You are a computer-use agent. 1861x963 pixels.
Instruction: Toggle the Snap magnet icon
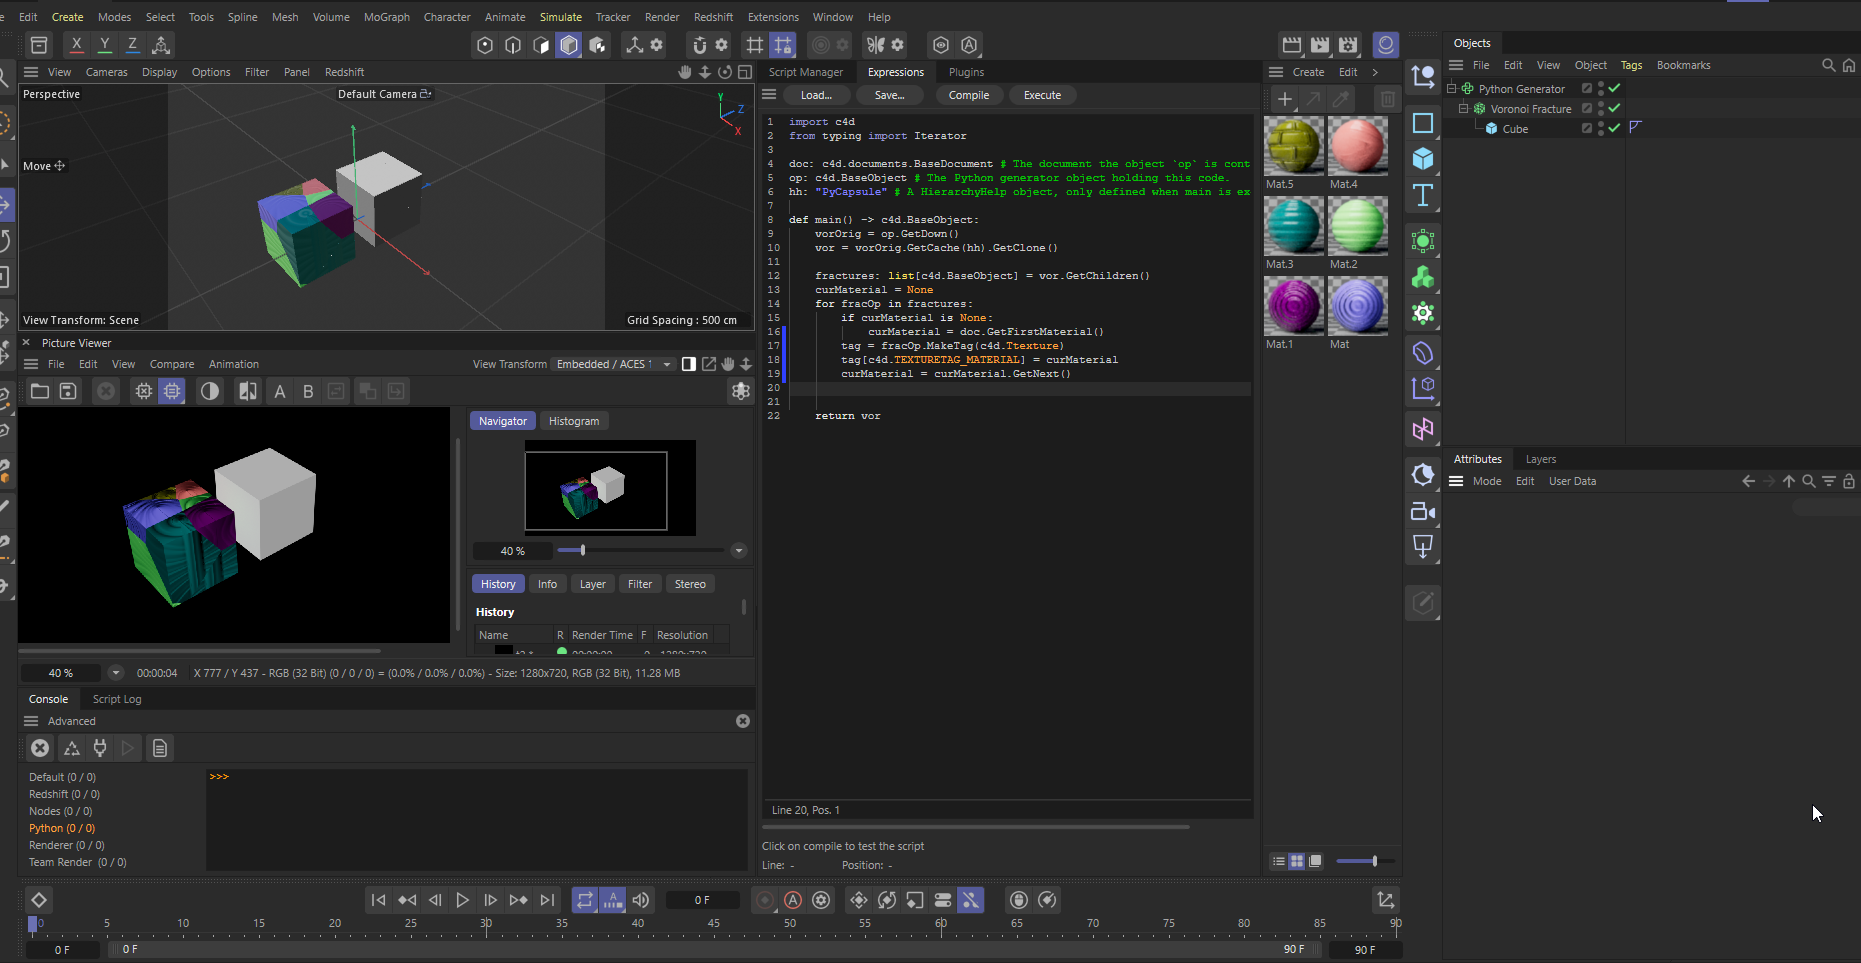click(x=699, y=45)
